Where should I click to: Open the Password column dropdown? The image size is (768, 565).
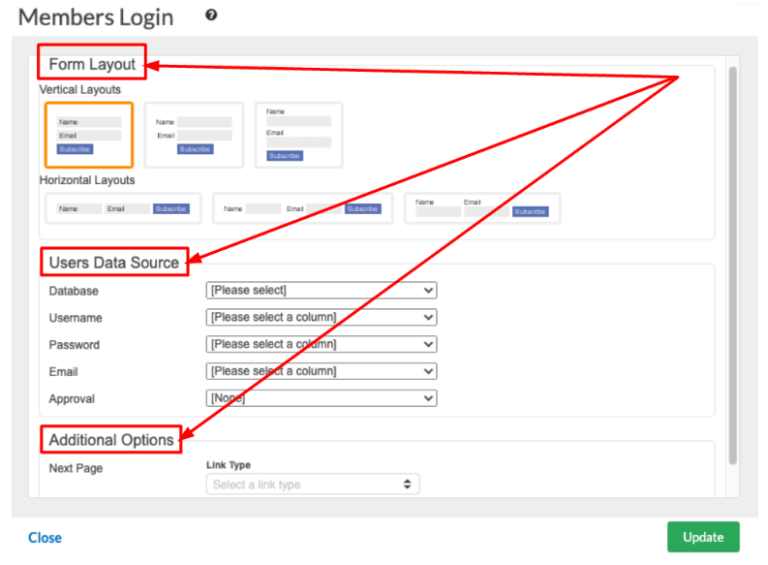click(x=321, y=344)
